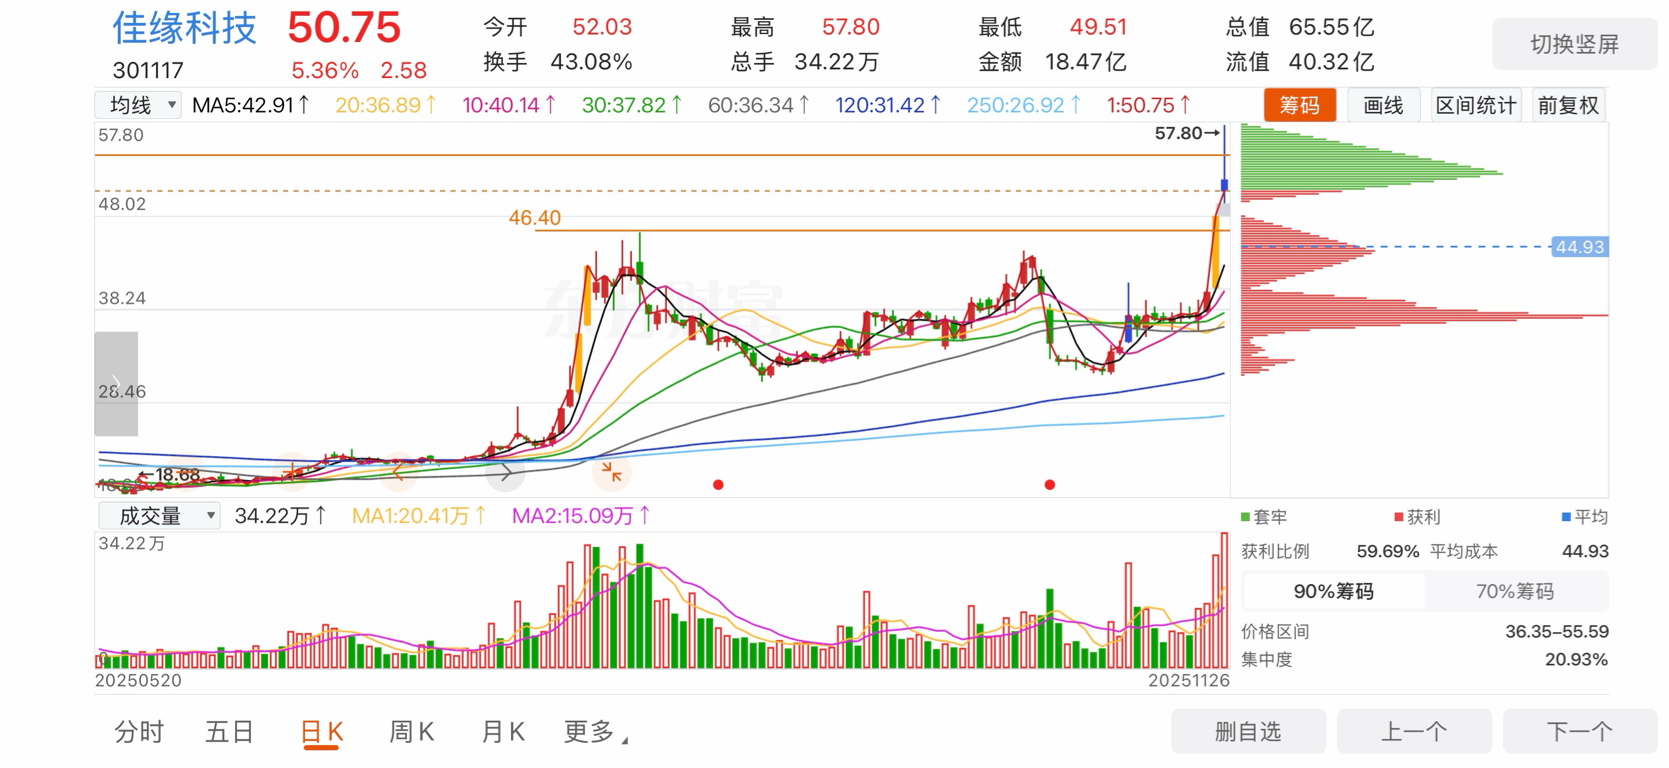The height and width of the screenshot is (768, 1669).
Task: Tap the 获利比例 59.69% value
Action: 1388,551
